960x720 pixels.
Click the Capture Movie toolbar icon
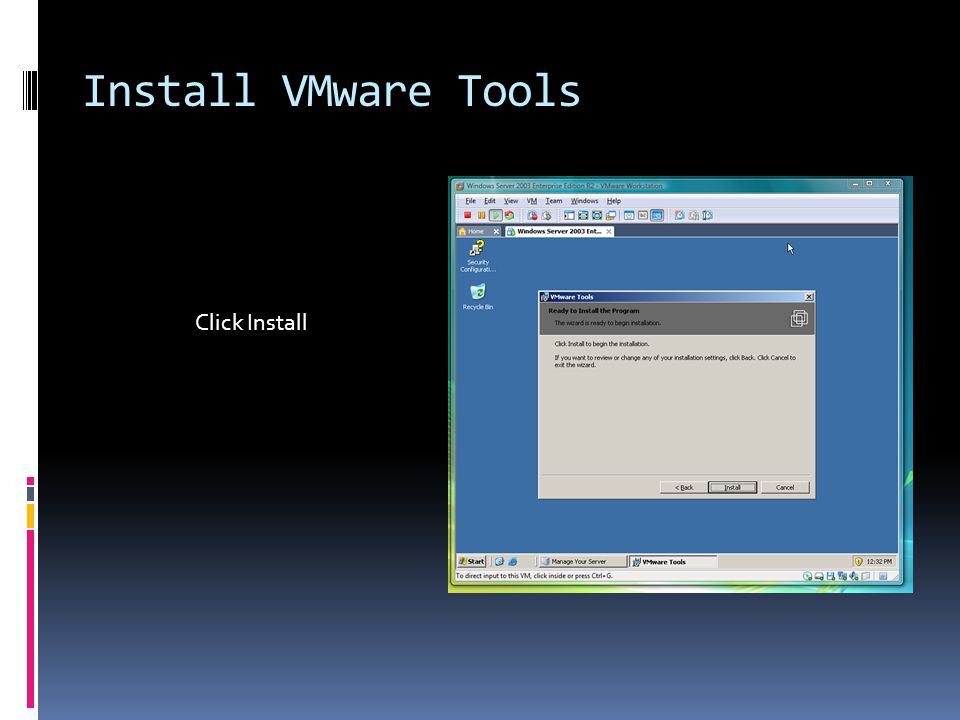point(694,216)
